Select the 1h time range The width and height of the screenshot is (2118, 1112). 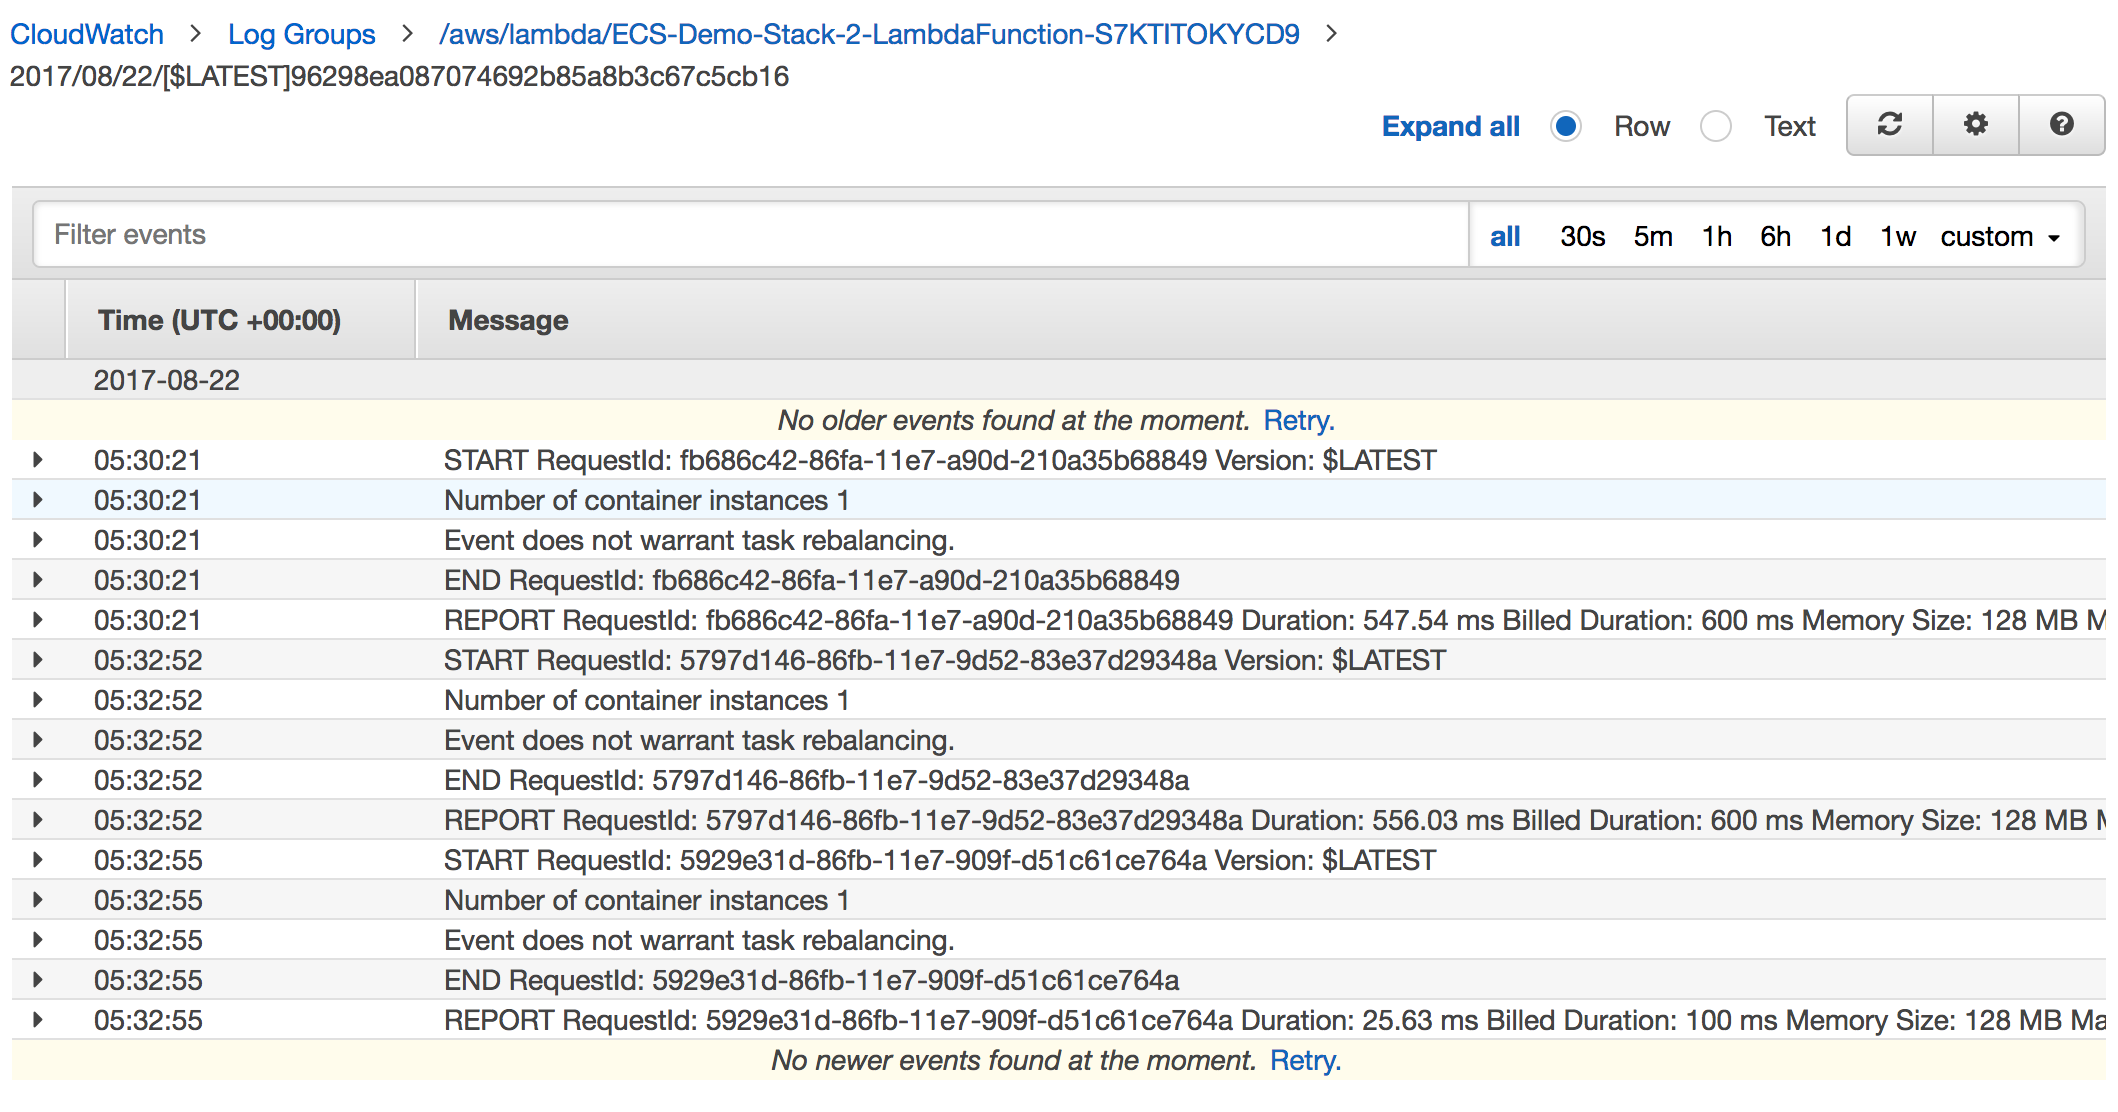(1716, 237)
